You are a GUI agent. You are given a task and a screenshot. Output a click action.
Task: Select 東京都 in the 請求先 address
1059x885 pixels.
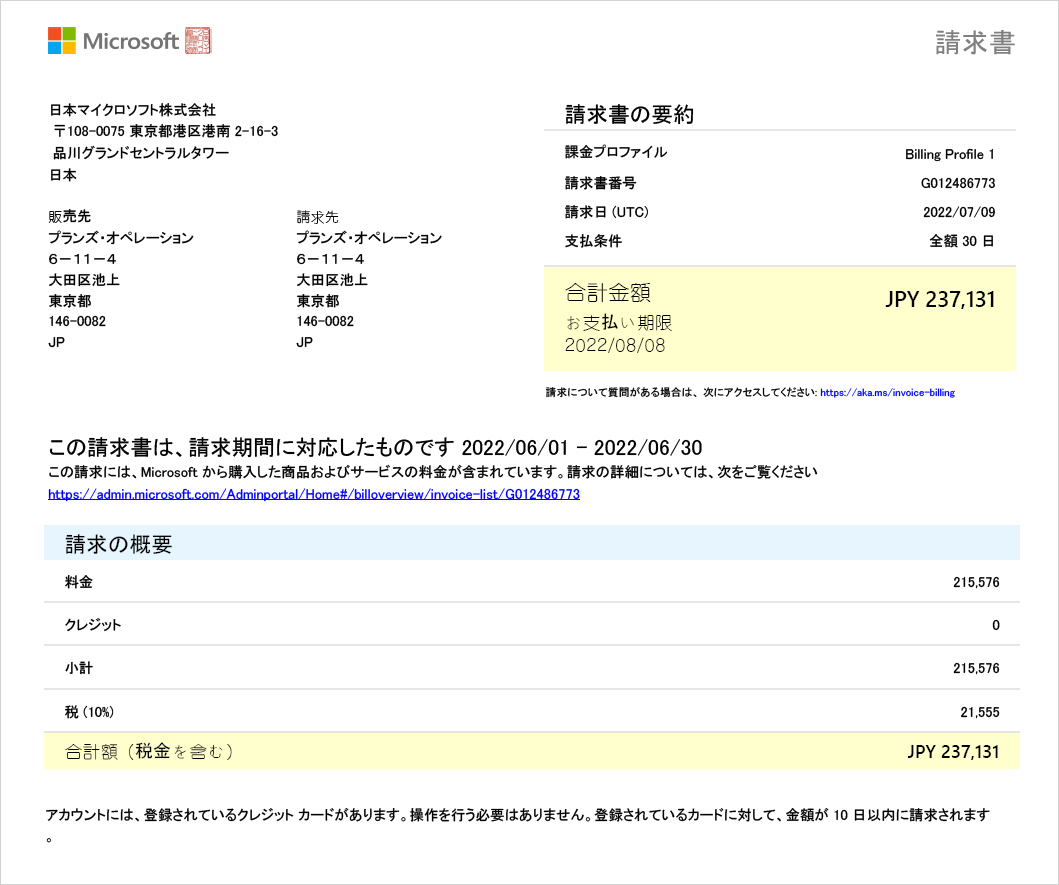[317, 301]
